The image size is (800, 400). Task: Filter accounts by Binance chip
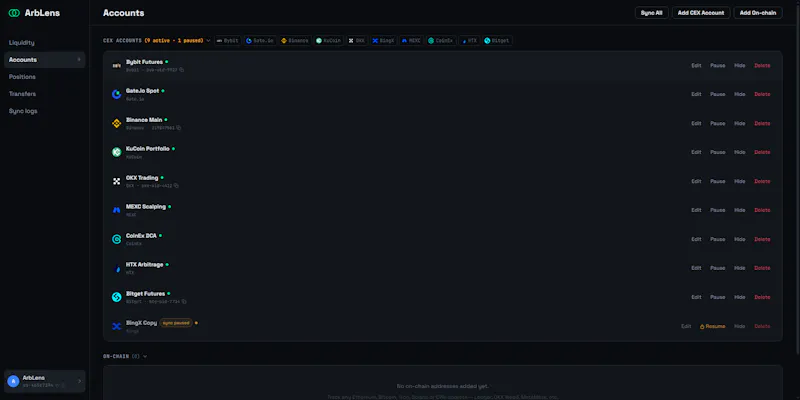click(295, 40)
